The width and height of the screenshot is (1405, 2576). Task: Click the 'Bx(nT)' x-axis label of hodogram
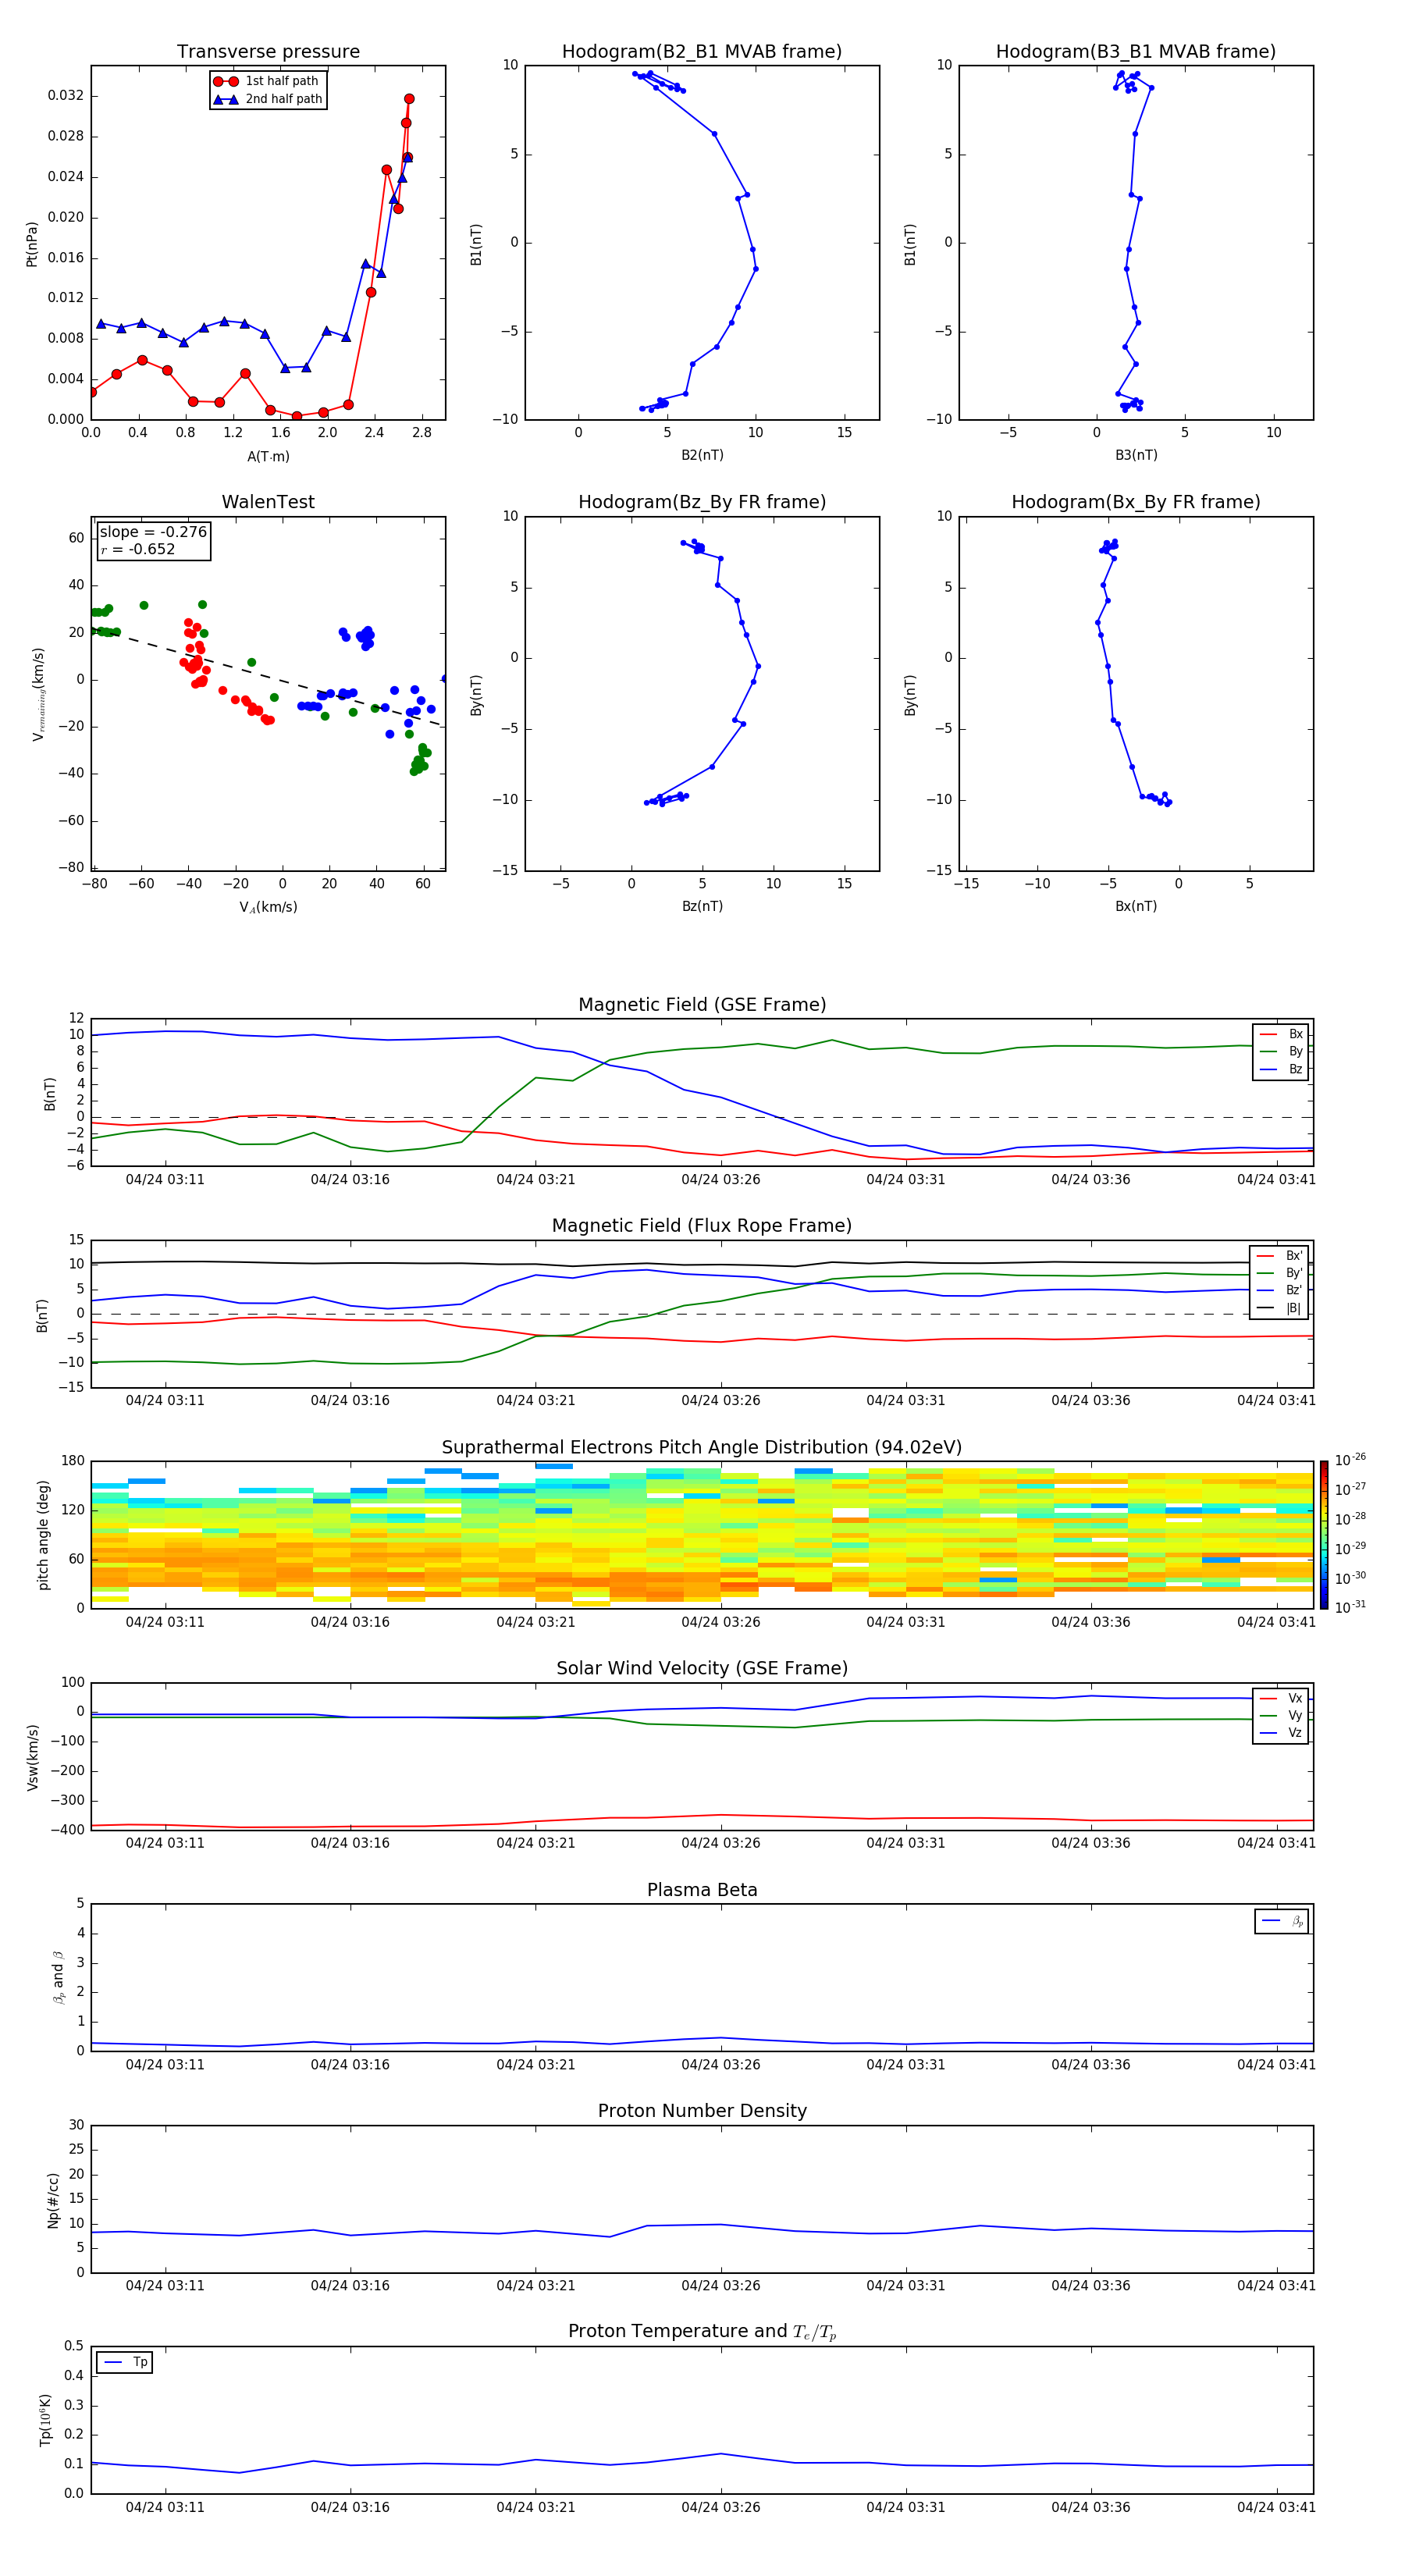click(1136, 906)
